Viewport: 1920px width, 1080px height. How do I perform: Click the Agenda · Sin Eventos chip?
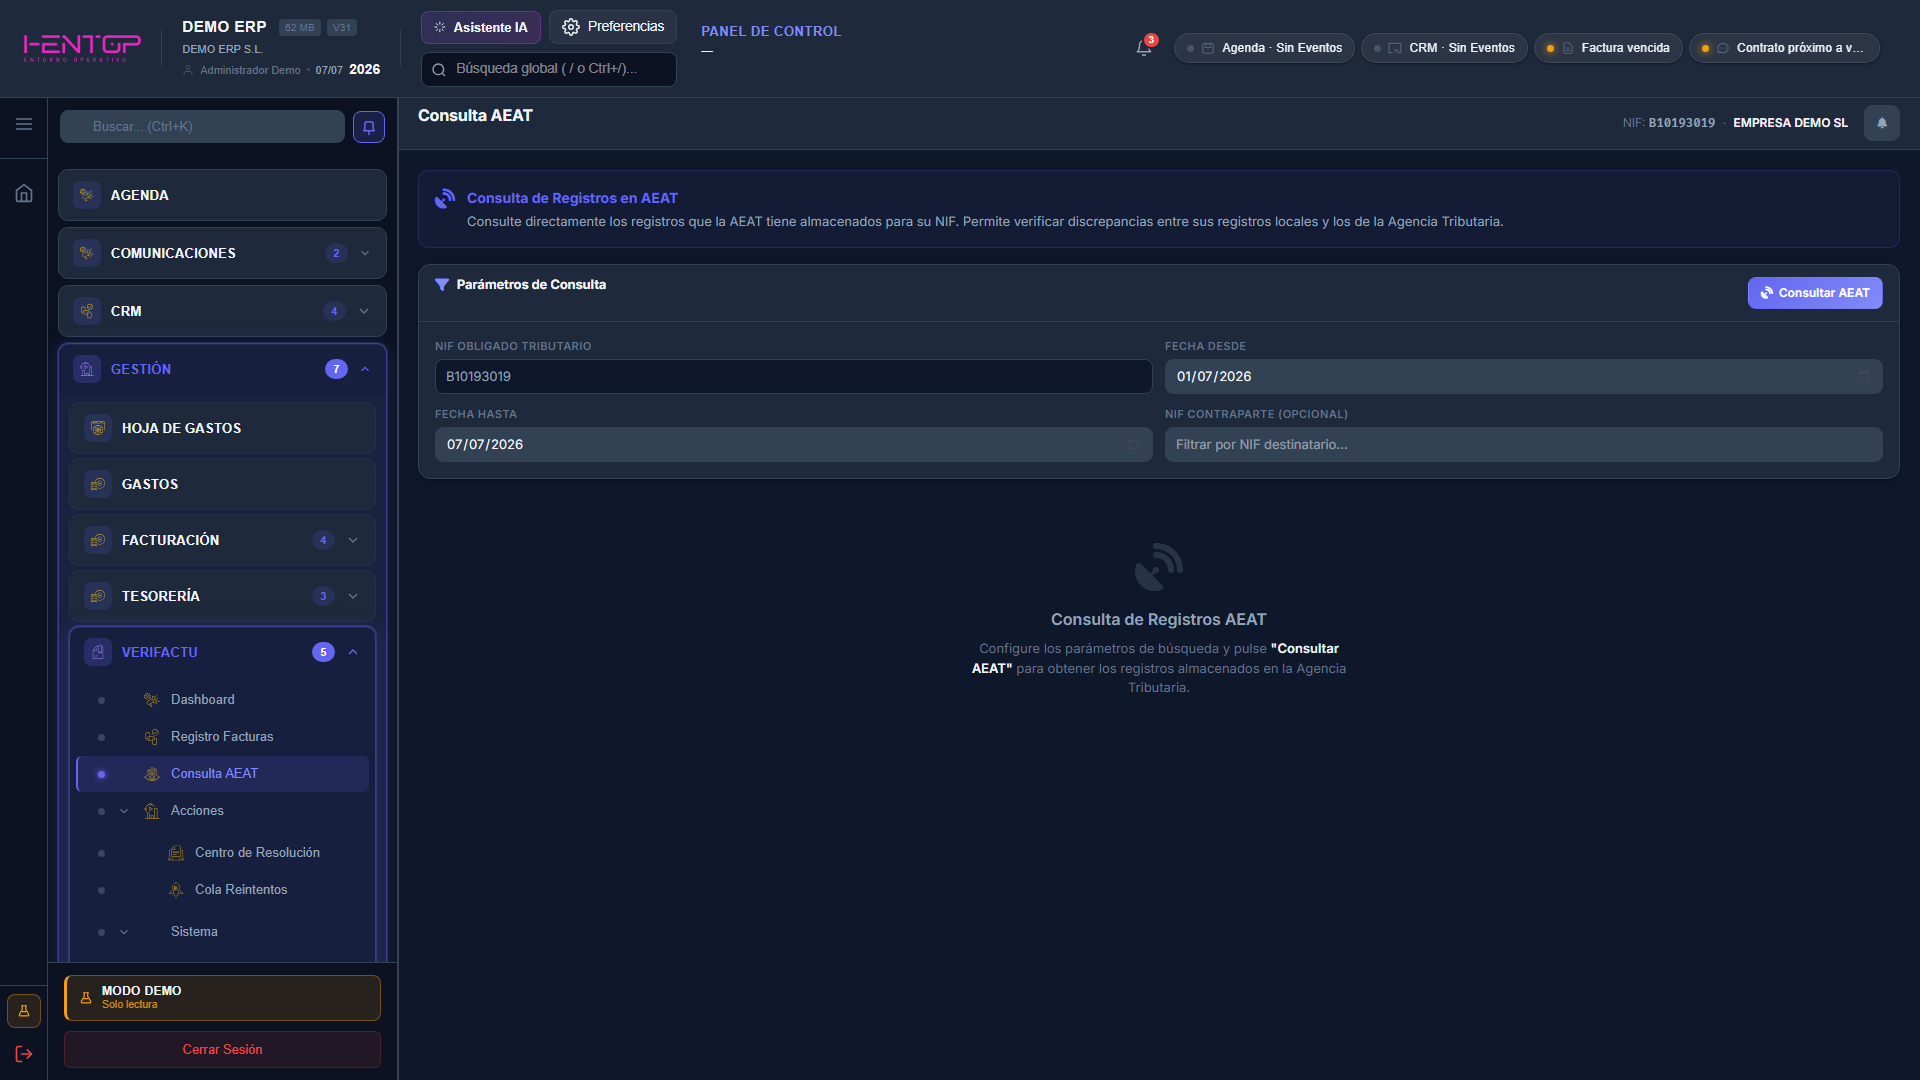pyautogui.click(x=1264, y=48)
